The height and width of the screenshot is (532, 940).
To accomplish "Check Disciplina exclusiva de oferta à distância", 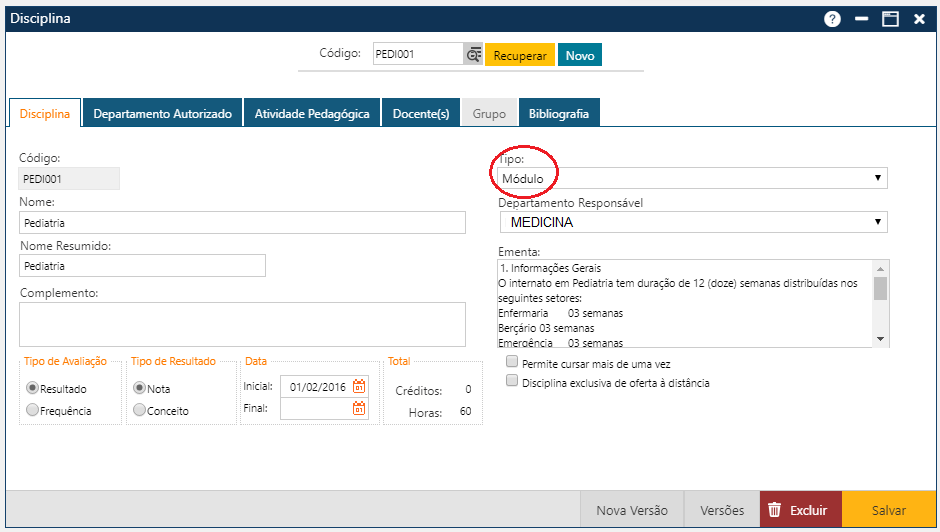I will coord(512,382).
